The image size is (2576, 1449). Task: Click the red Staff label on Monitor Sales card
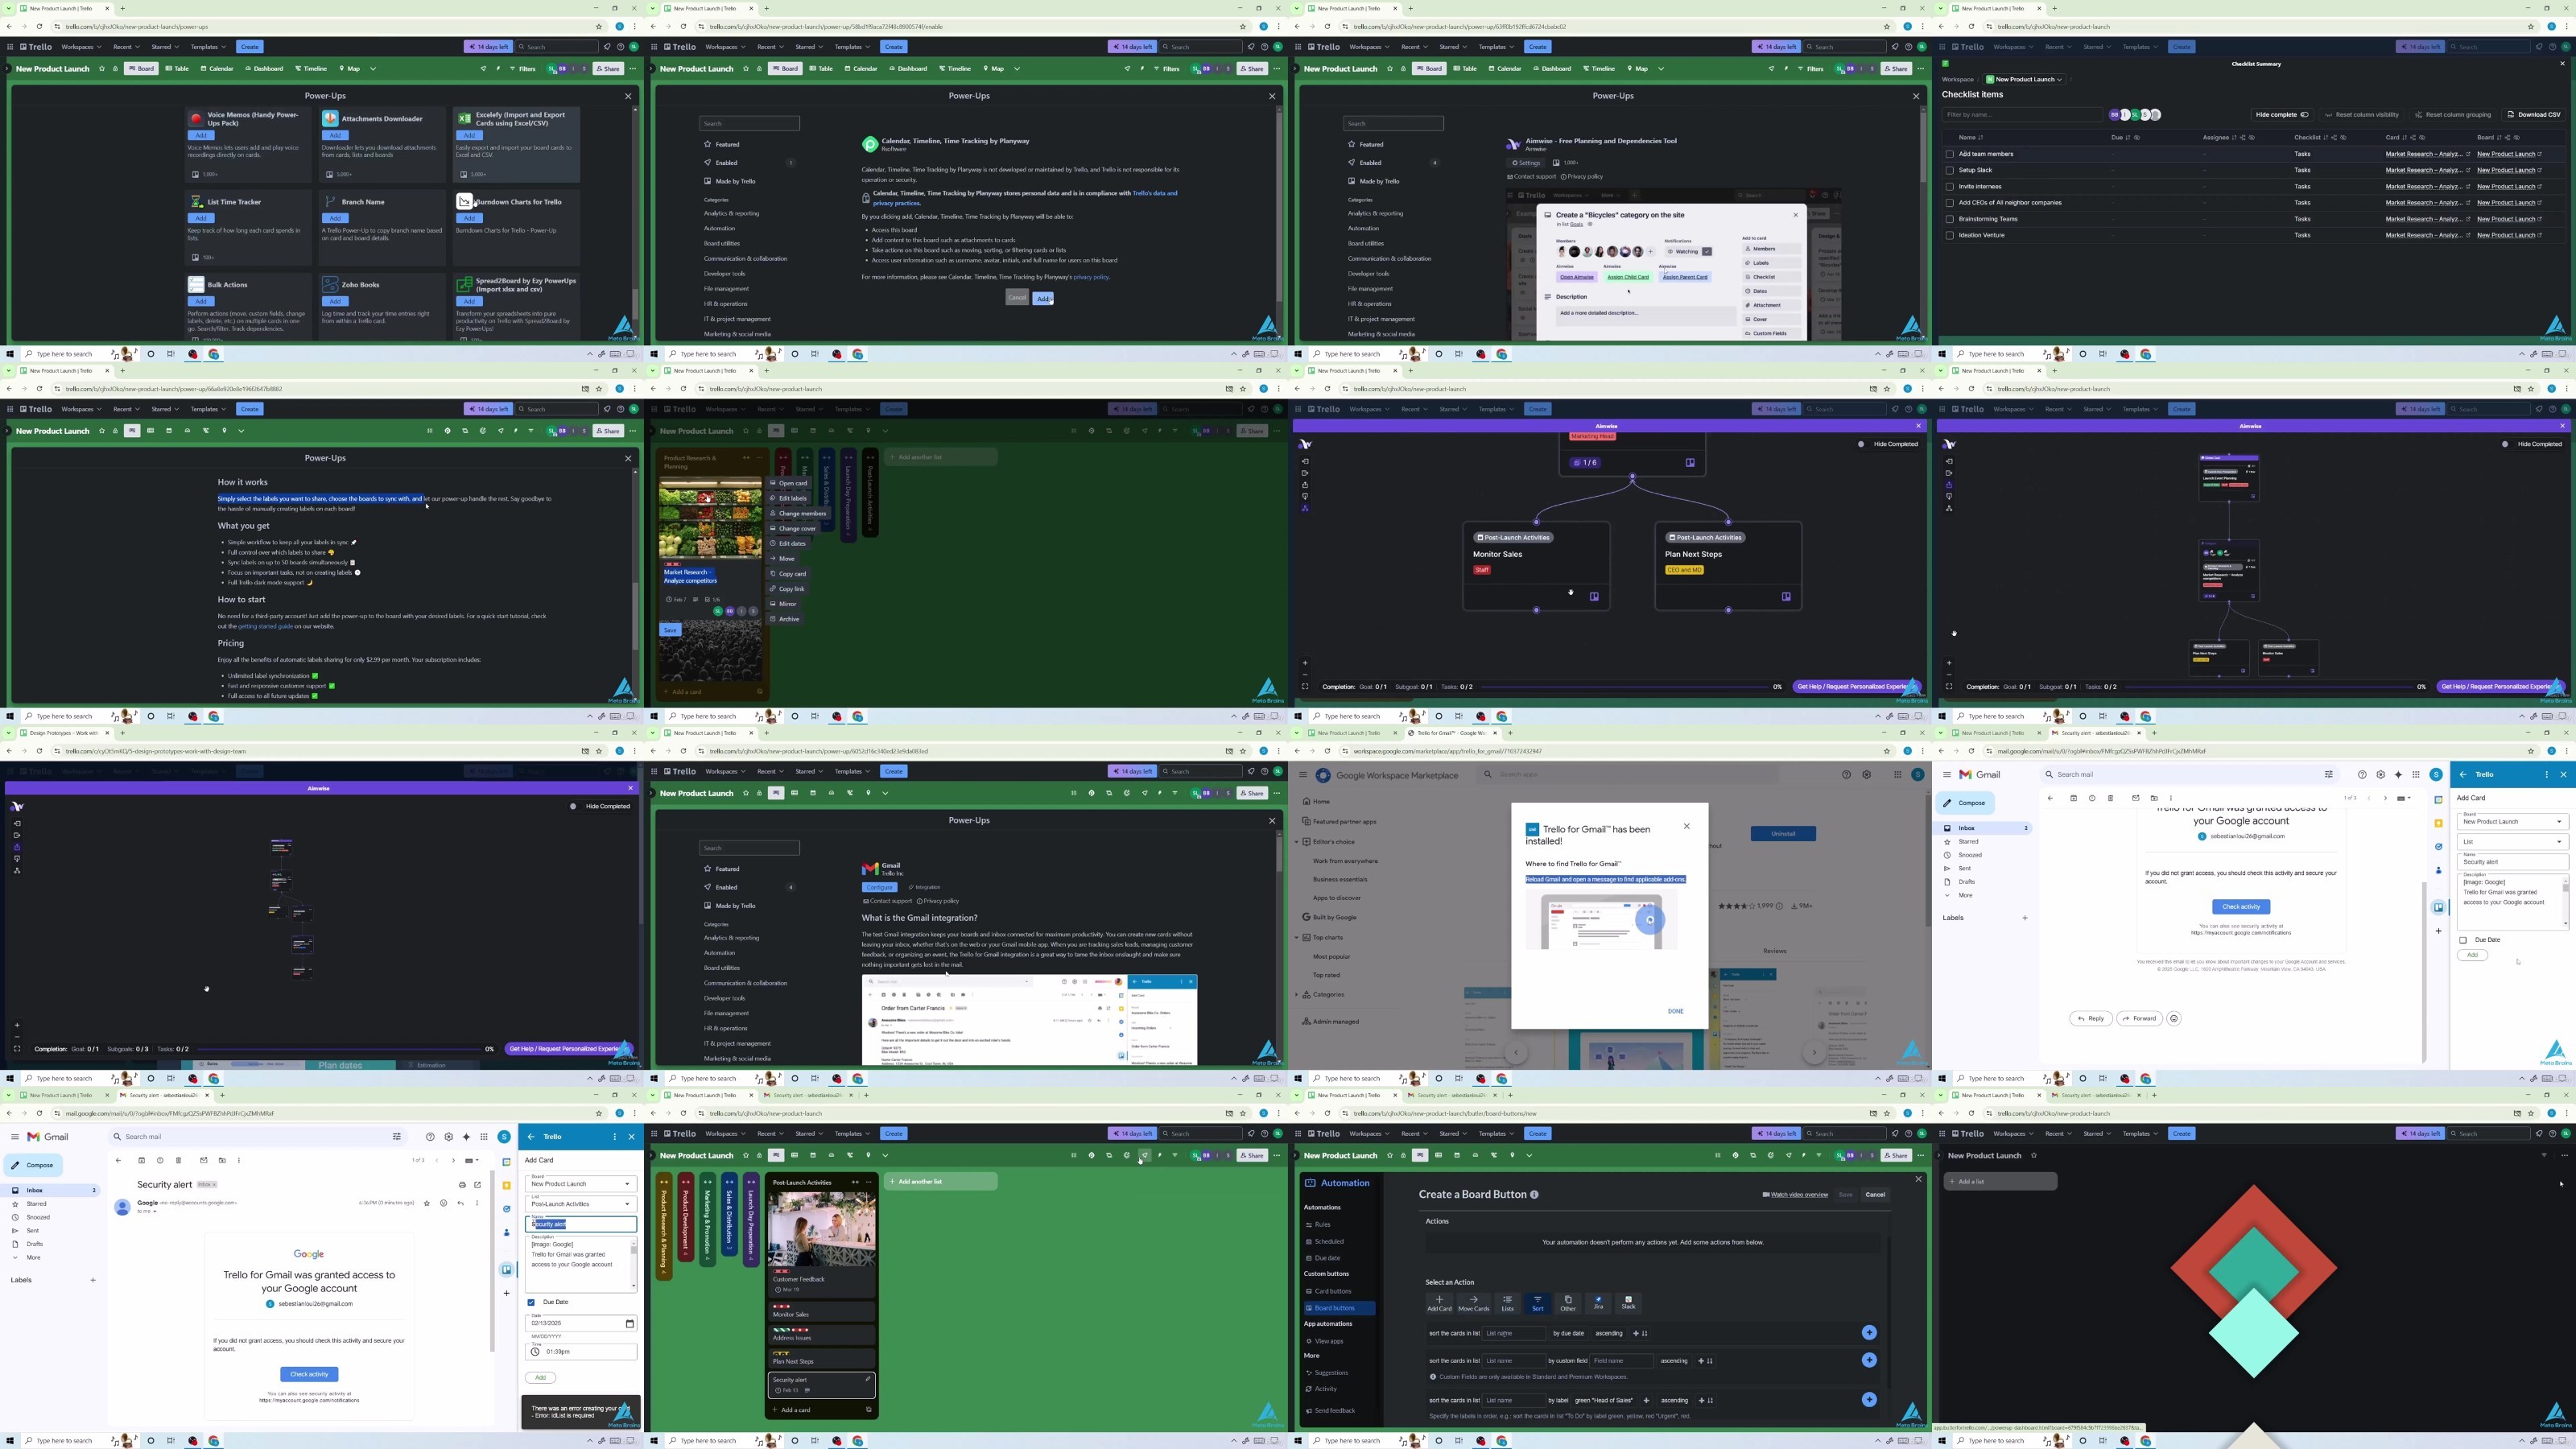[x=1482, y=570]
